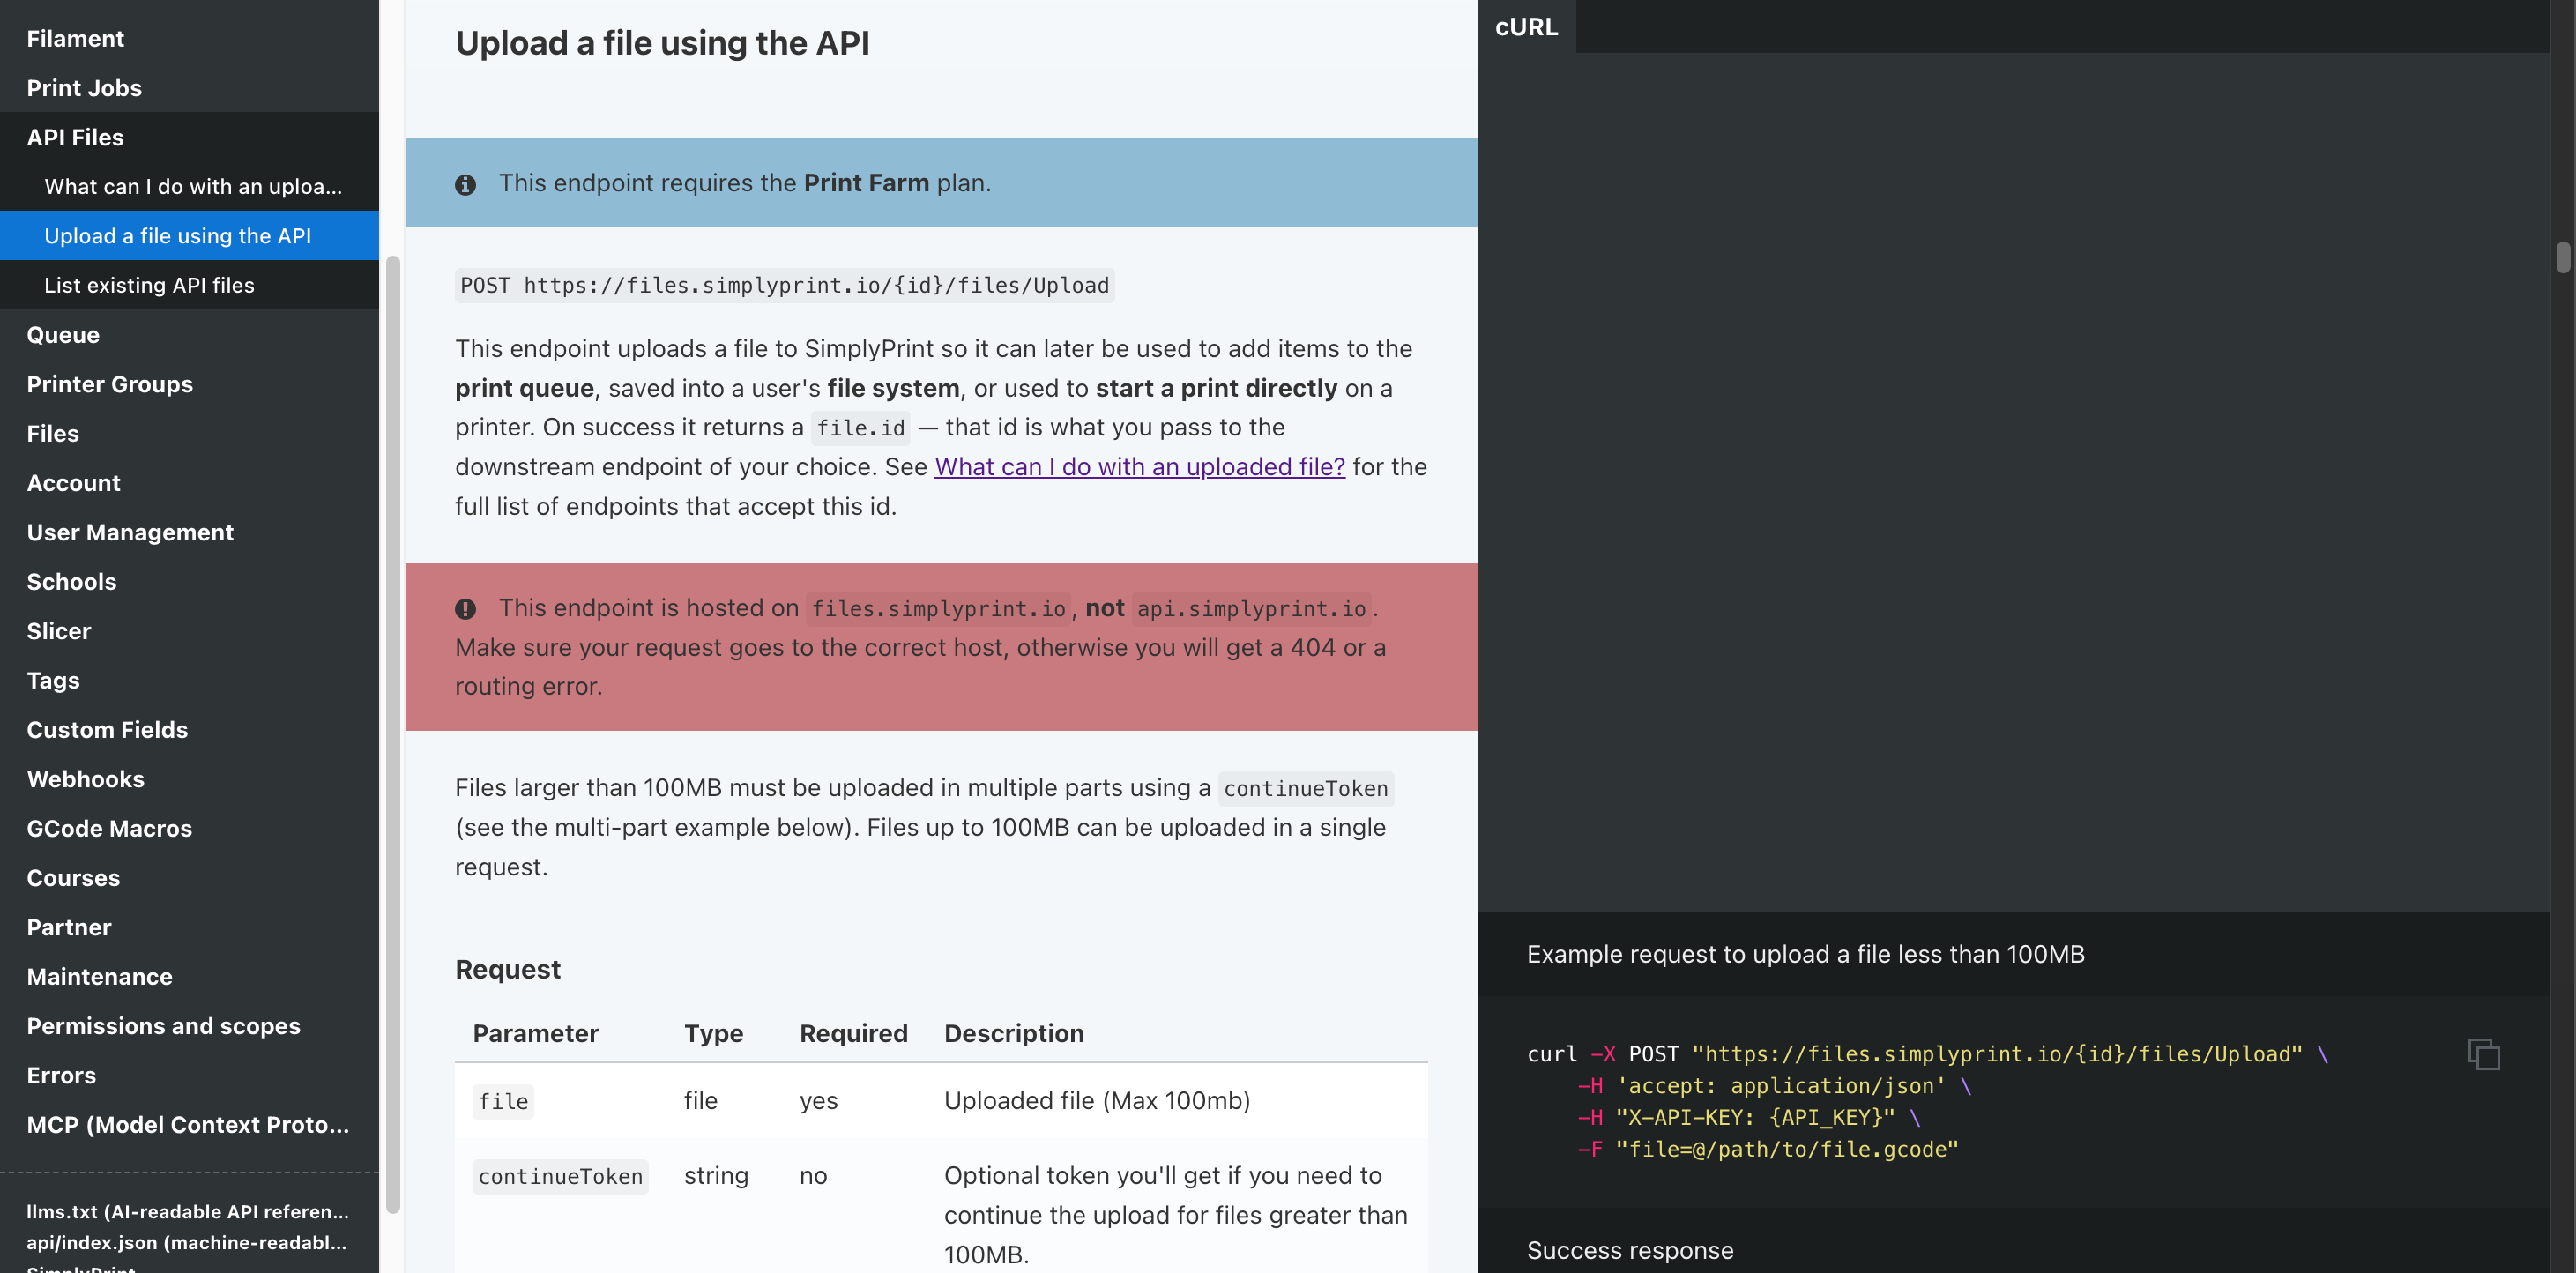Click the 'Success response' label
The image size is (2576, 1273).
(1630, 1250)
